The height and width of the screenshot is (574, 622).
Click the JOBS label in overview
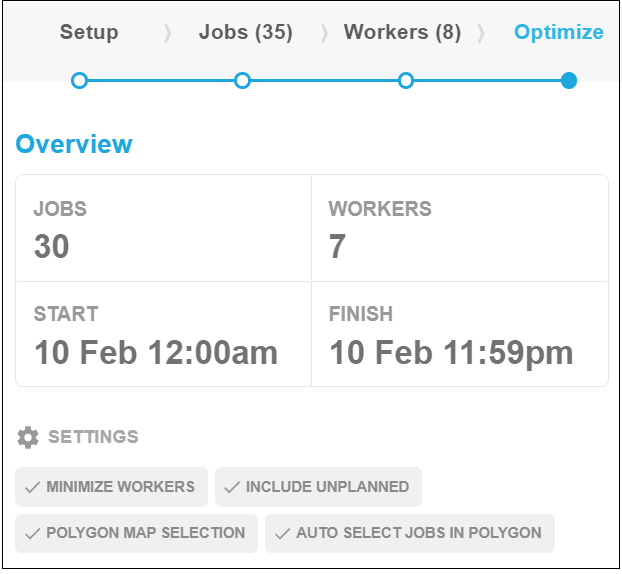click(60, 209)
